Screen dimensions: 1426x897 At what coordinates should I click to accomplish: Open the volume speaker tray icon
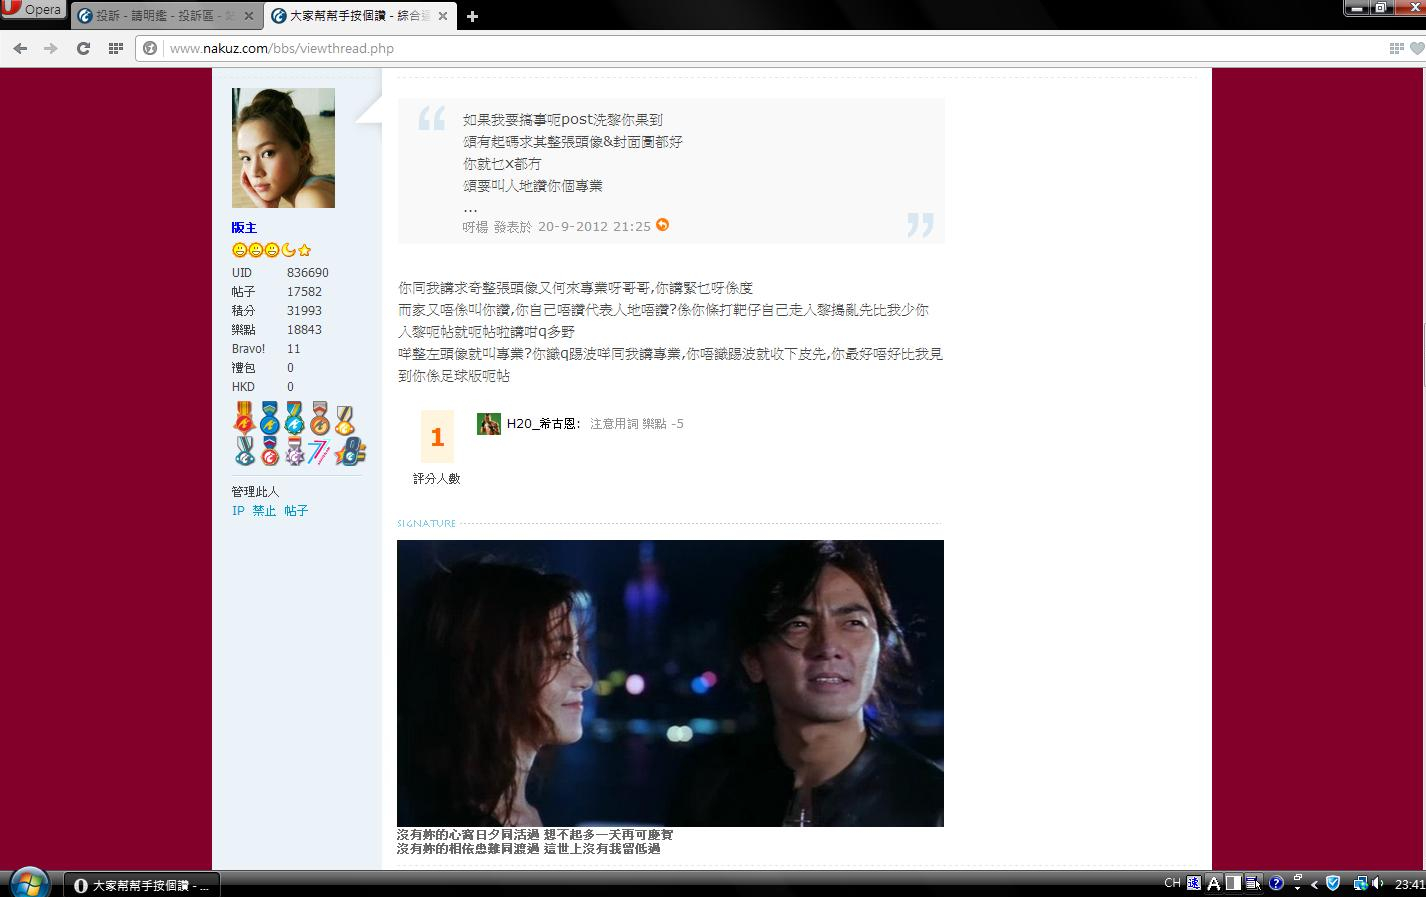click(1379, 883)
